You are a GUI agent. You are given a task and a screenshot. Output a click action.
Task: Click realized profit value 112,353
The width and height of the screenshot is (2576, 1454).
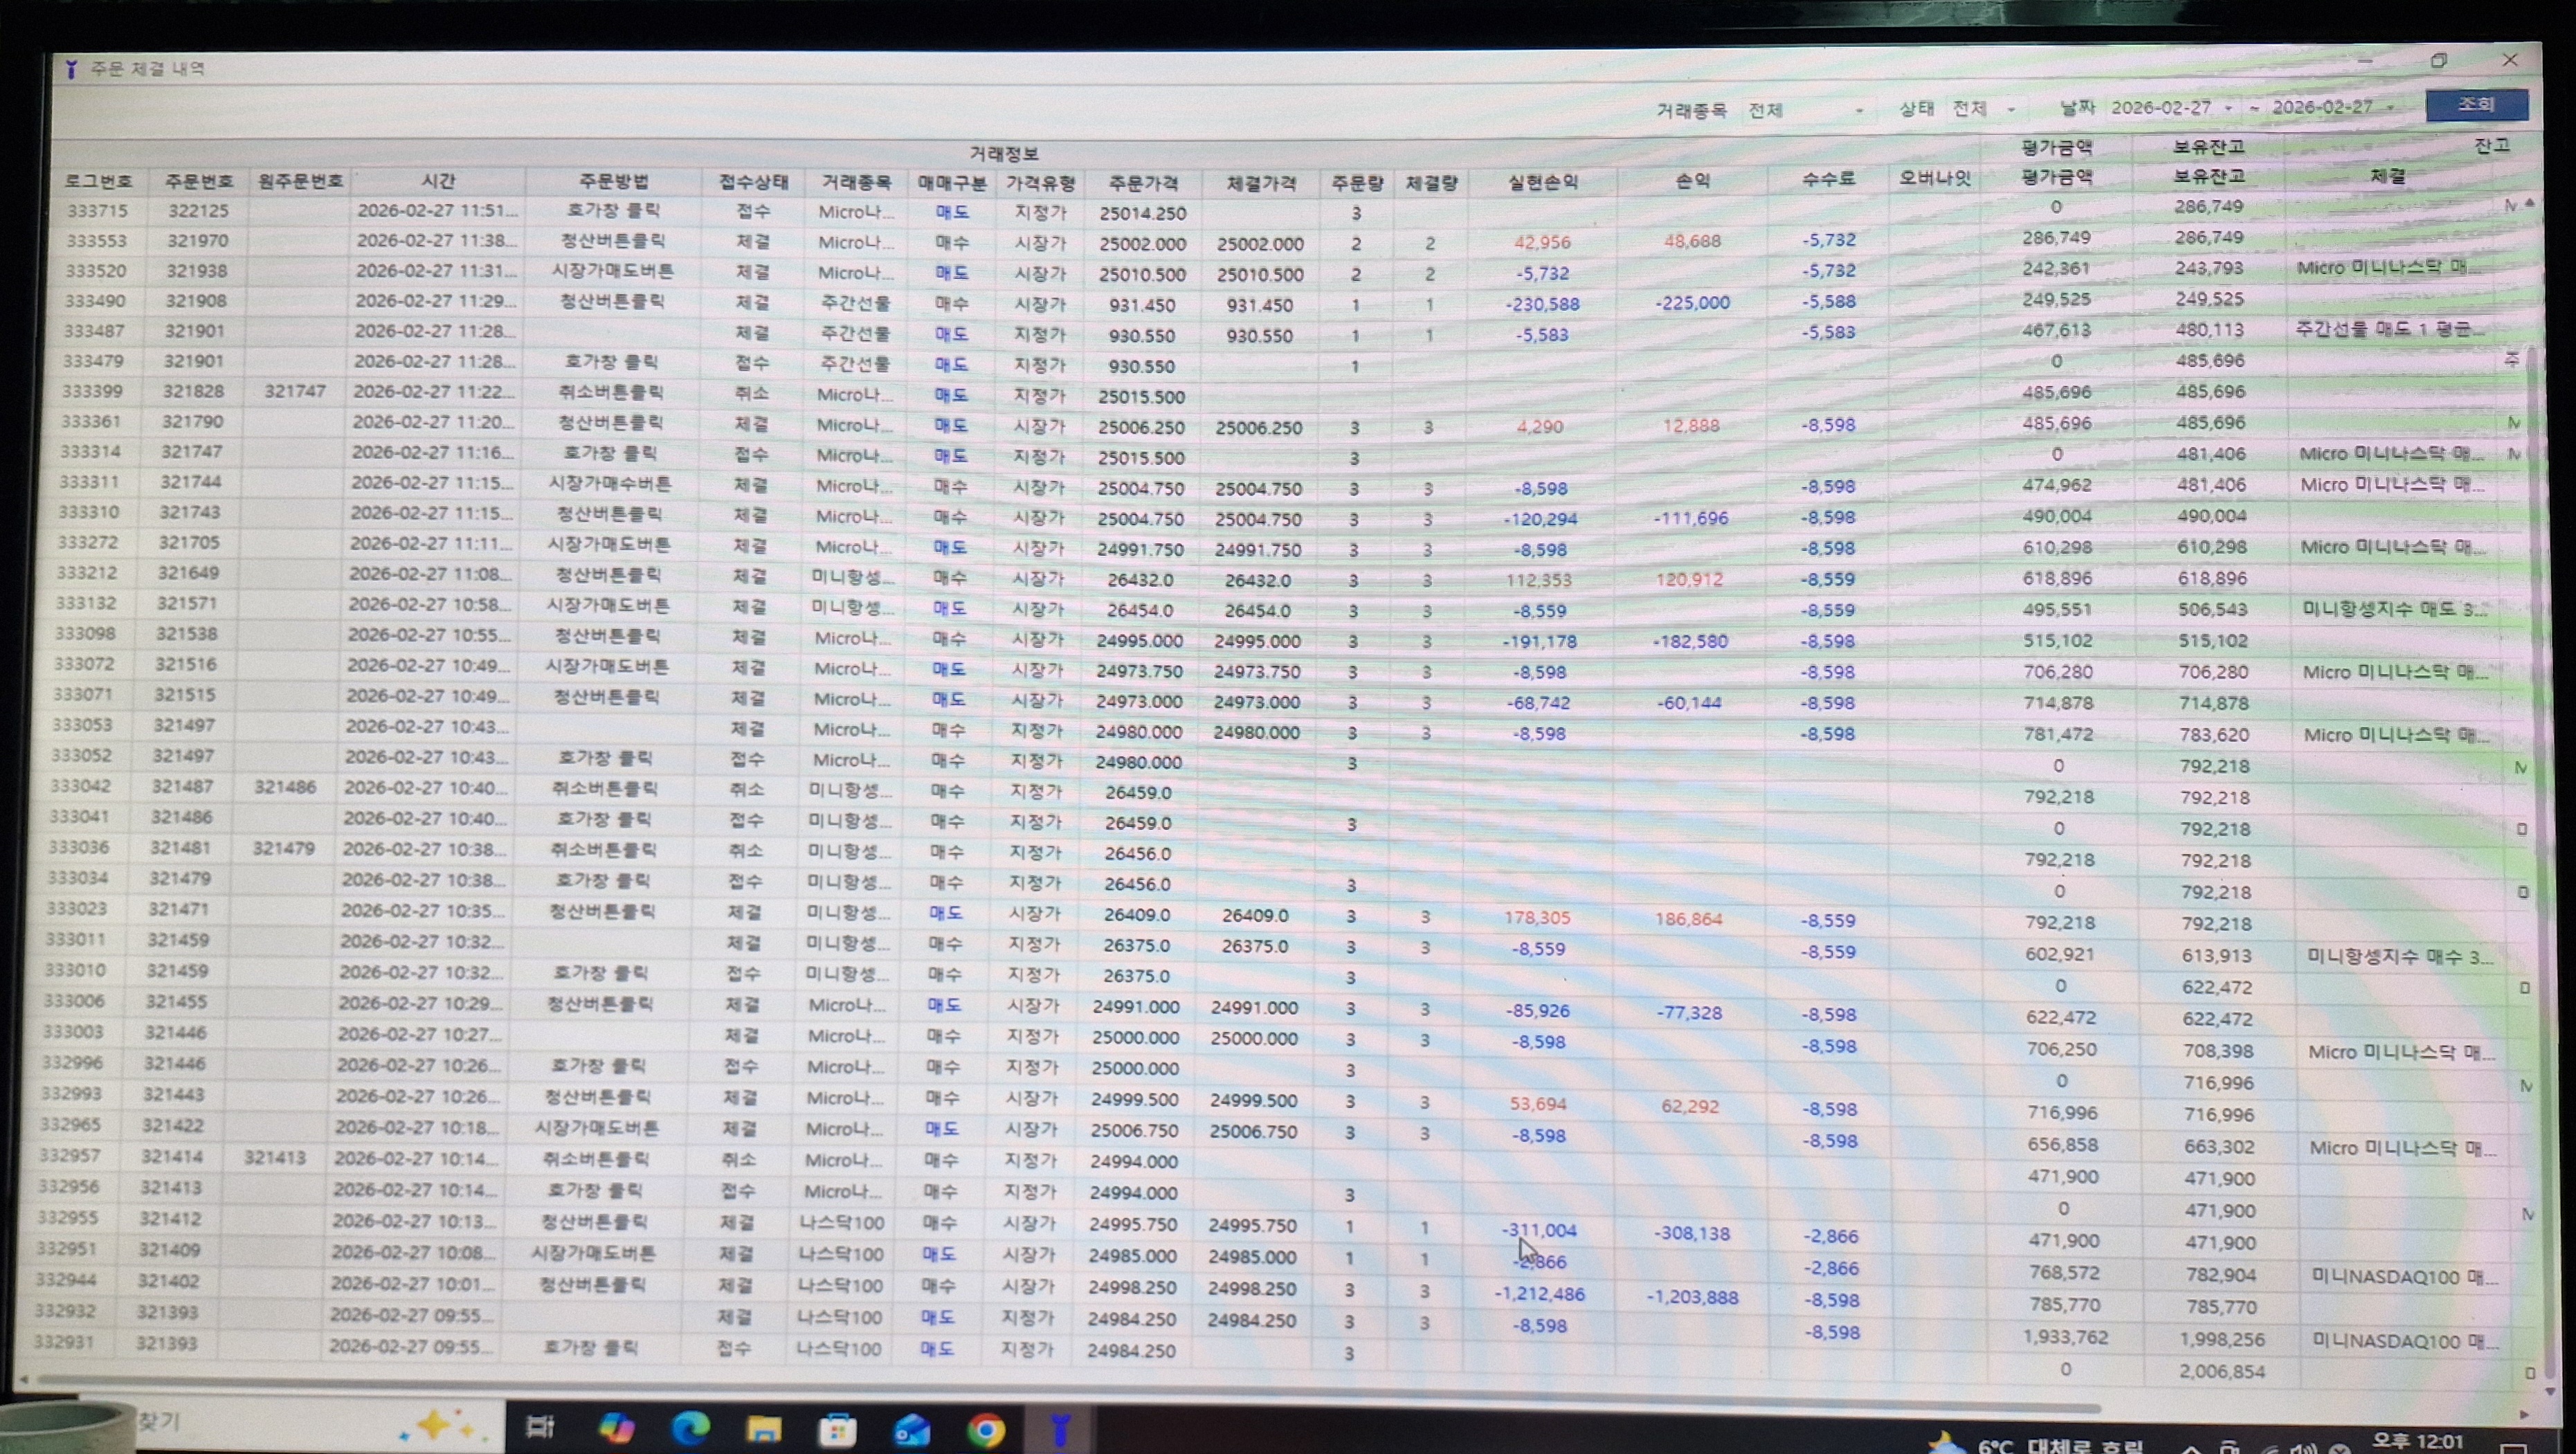click(x=1539, y=580)
